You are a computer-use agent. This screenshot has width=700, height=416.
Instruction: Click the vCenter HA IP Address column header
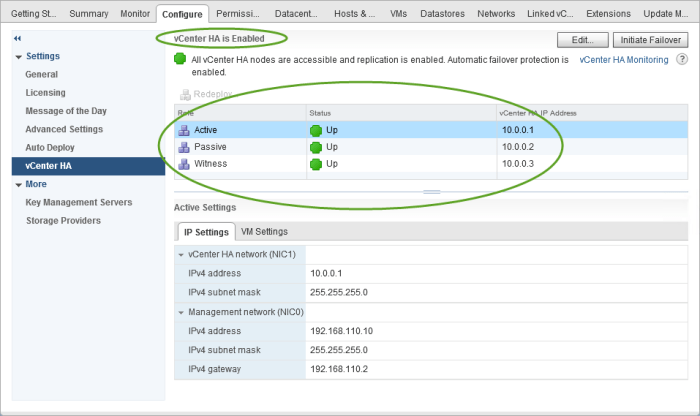pos(592,113)
